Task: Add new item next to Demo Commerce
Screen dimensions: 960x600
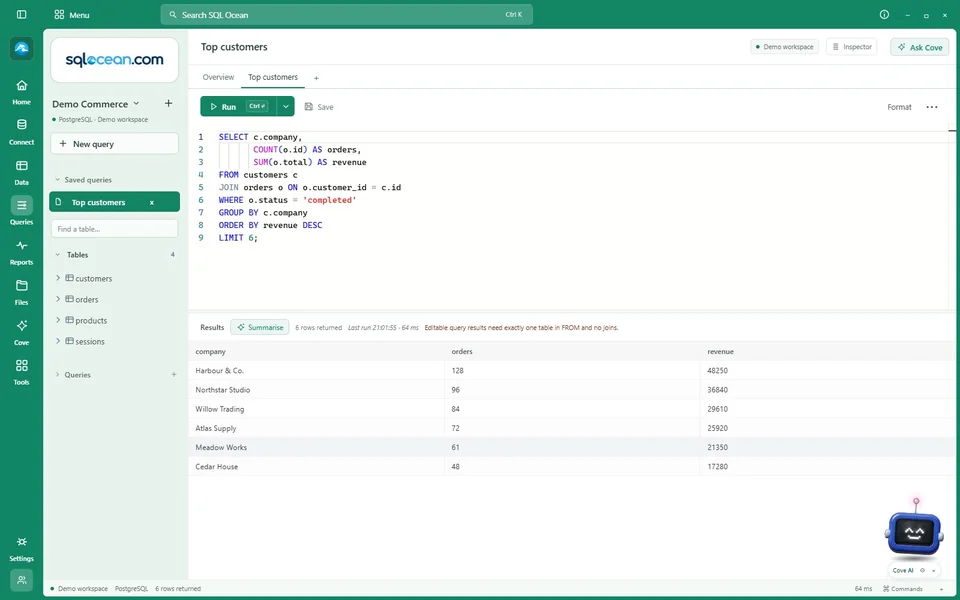Action: click(168, 103)
